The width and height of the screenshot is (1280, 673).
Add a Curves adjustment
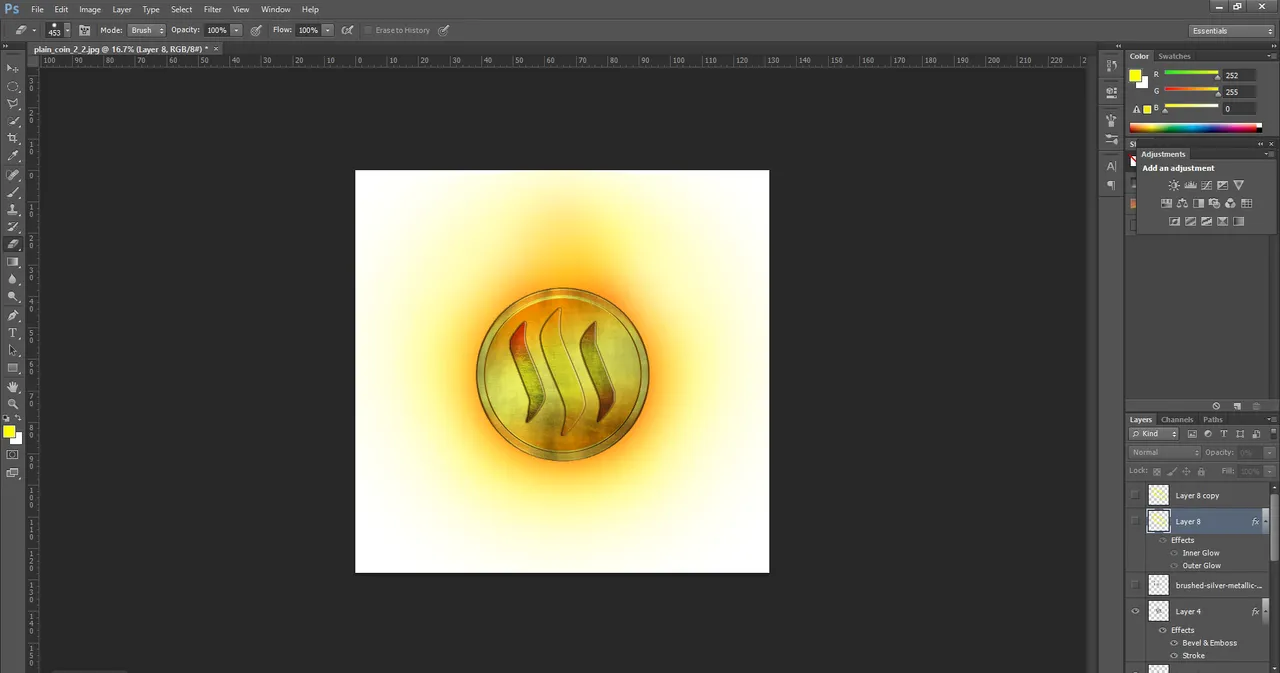click(x=1206, y=185)
